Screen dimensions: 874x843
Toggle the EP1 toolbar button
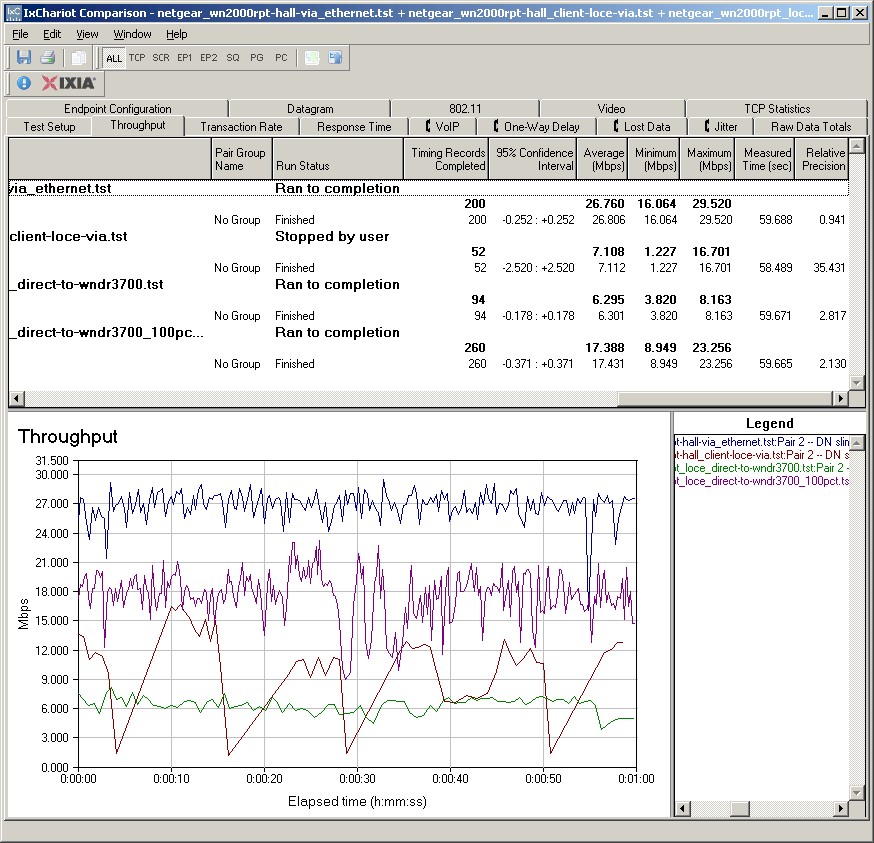(184, 57)
